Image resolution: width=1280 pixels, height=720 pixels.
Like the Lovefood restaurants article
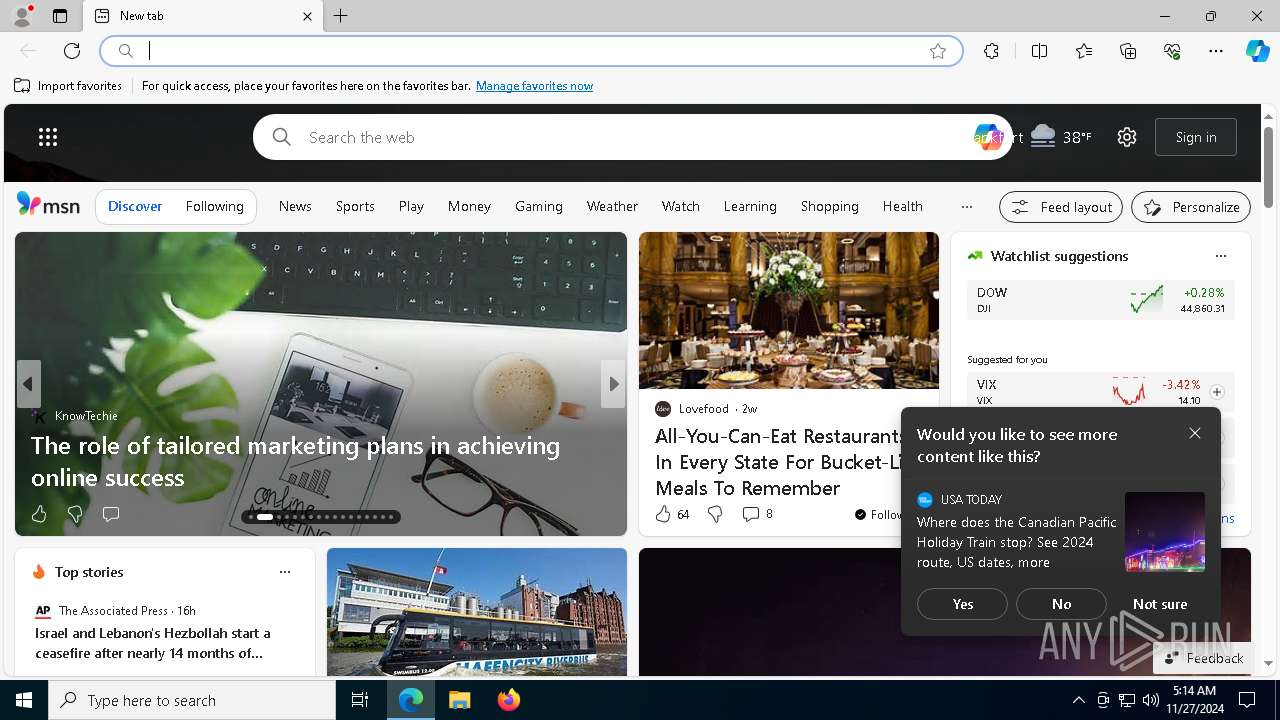coord(672,514)
